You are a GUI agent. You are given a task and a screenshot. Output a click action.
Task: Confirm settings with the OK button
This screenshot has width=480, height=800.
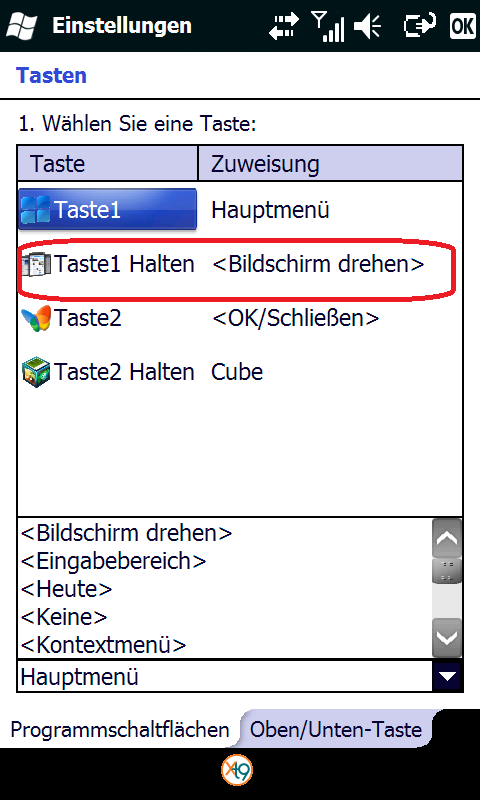pyautogui.click(x=462, y=26)
